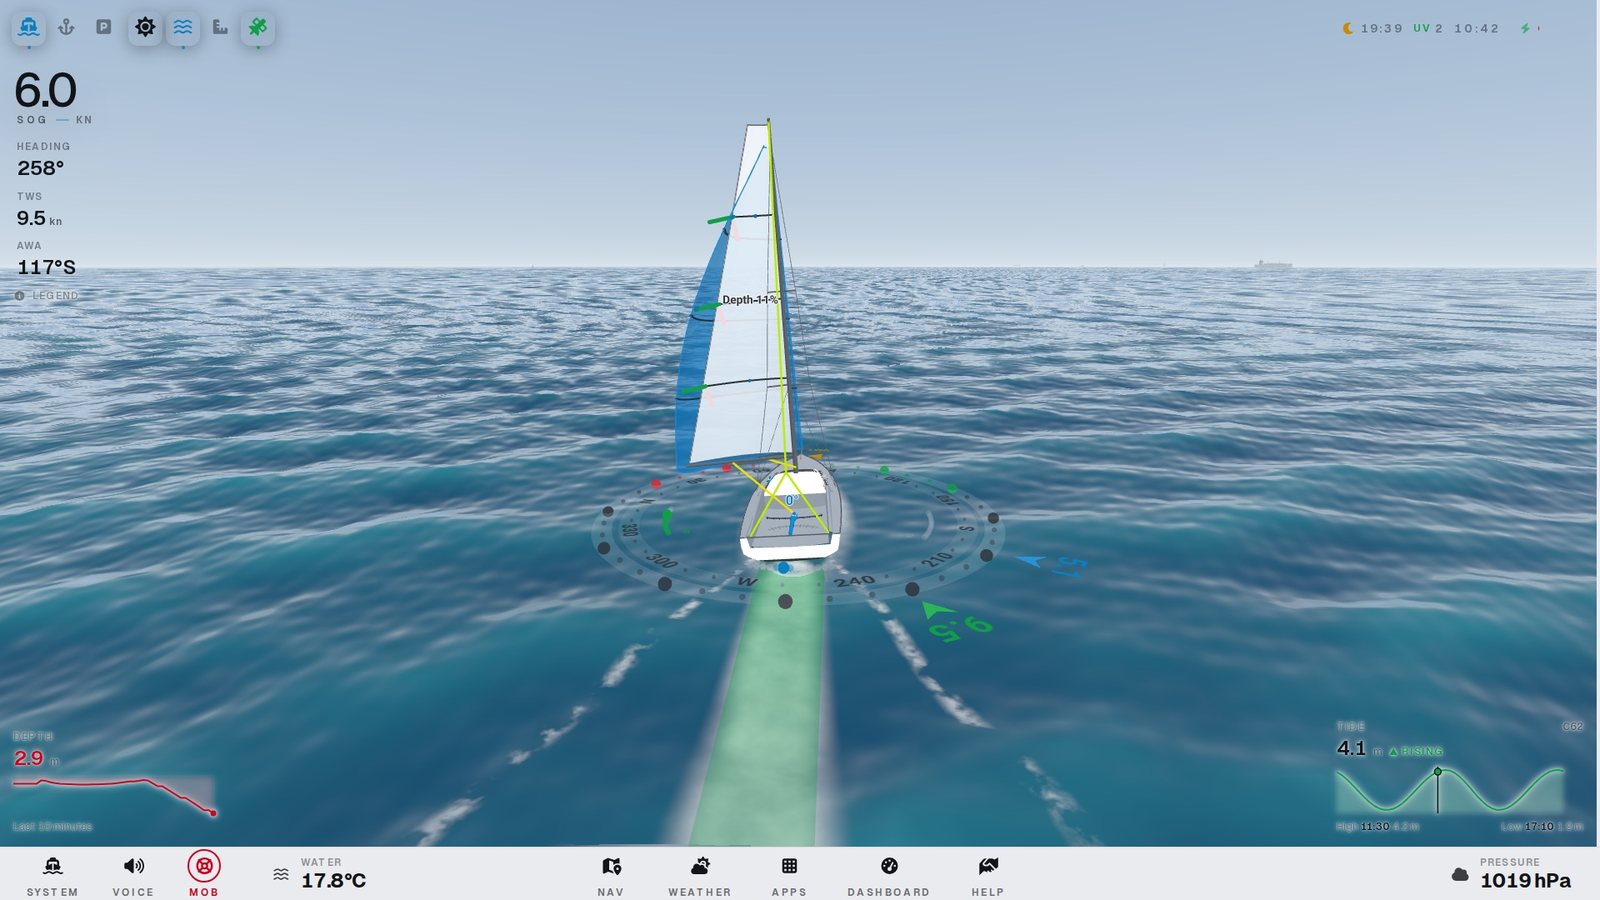
Task: Toggle the green satellite icon
Action: point(258,27)
